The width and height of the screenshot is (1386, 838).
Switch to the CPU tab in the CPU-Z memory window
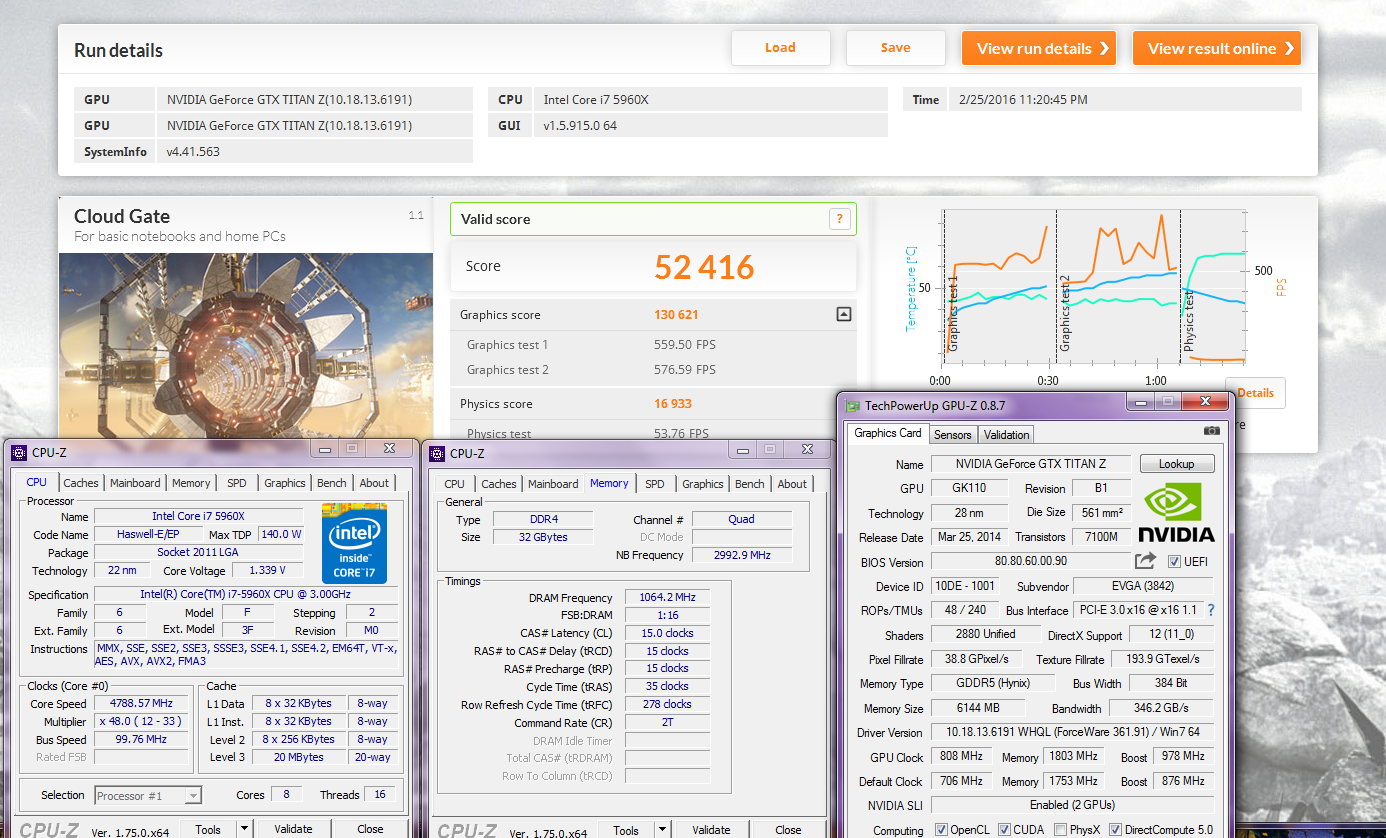(x=454, y=483)
